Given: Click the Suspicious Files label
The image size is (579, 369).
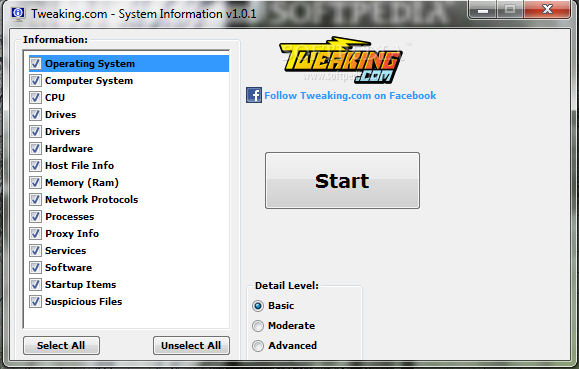Looking at the screenshot, I should pos(83,301).
